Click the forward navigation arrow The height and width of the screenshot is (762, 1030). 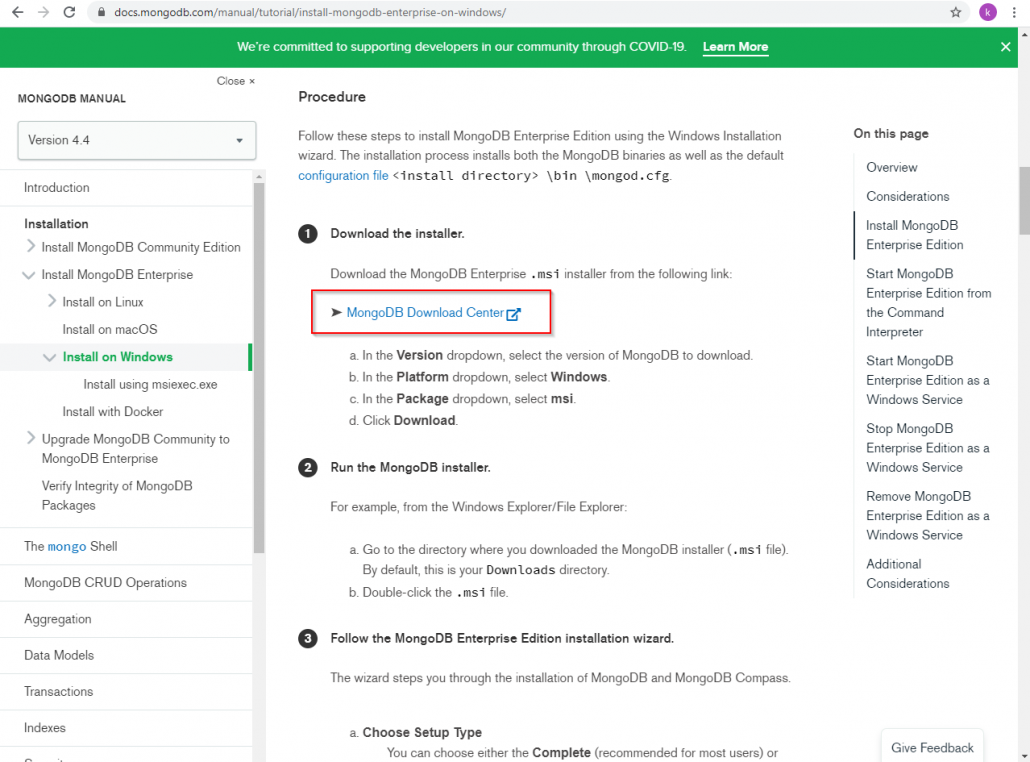(43, 14)
